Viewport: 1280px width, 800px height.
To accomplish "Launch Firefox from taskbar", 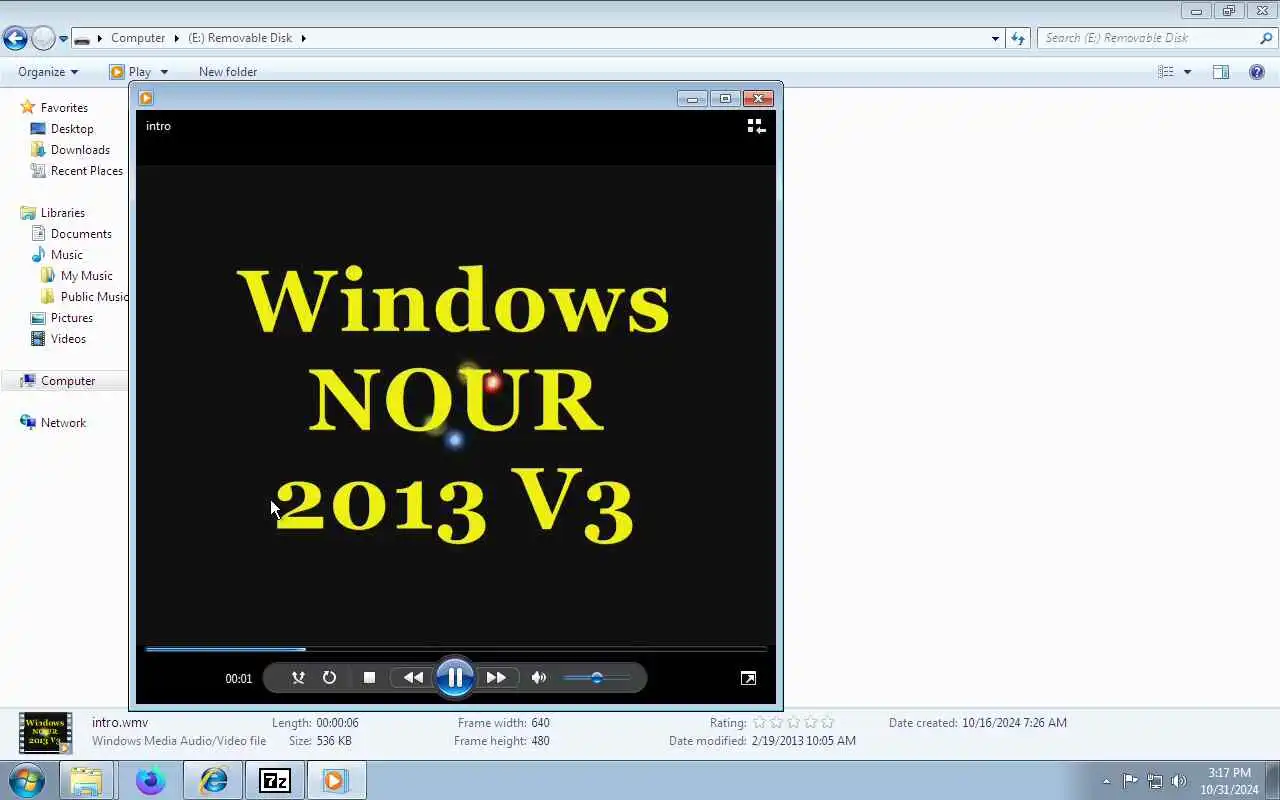I will 150,780.
